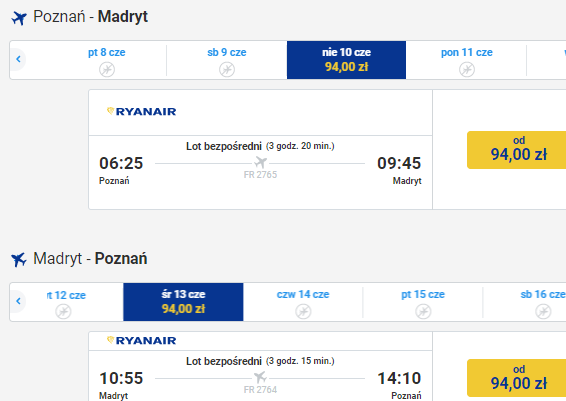
Task: Show earlier return dates with left chevron
Action: [18, 301]
